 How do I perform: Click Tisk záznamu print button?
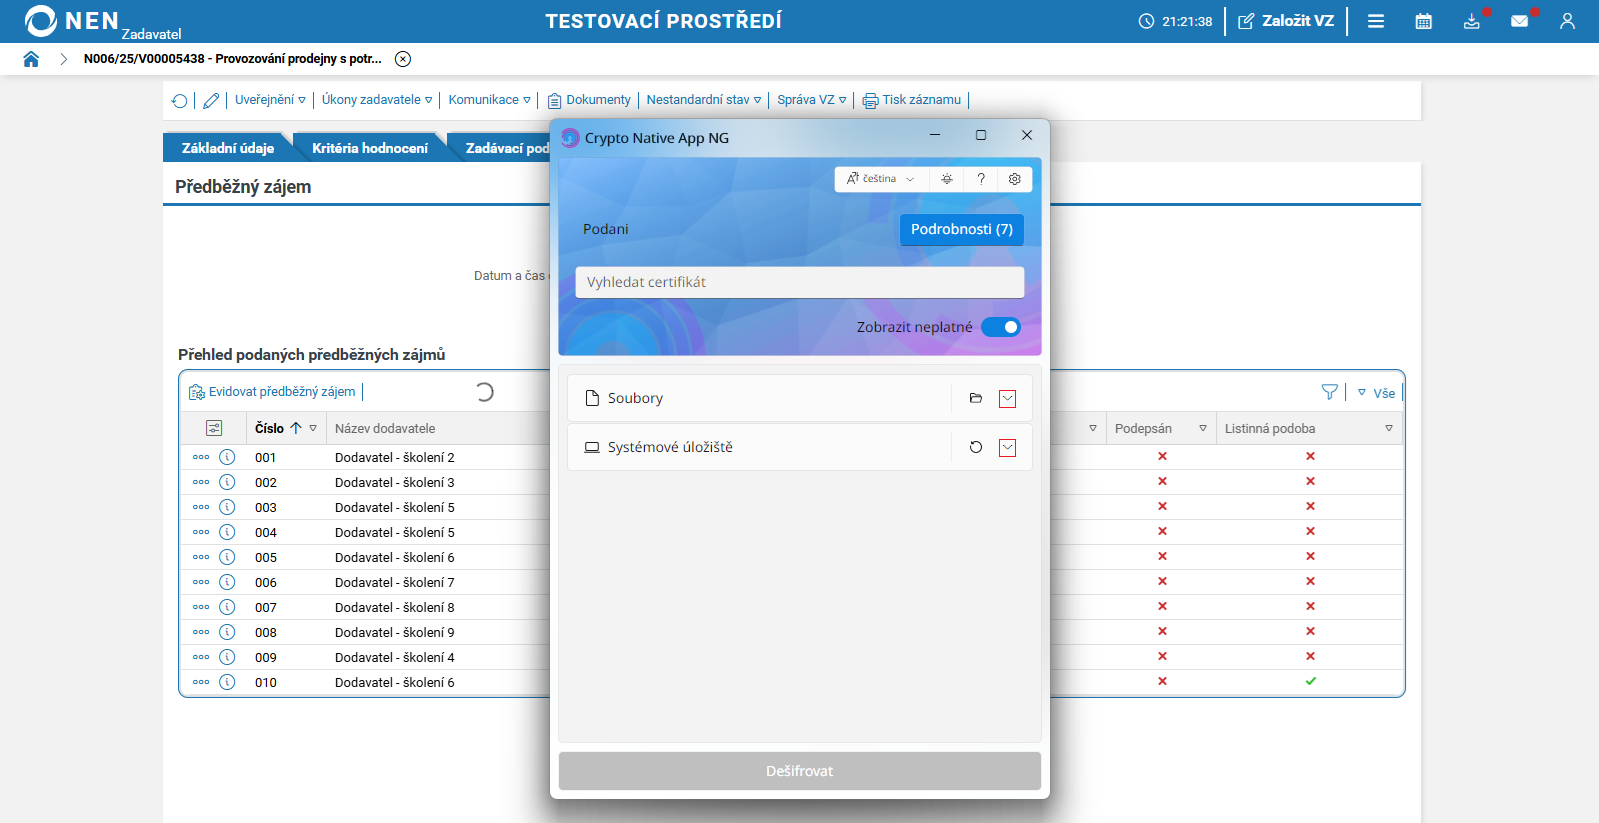pyautogui.click(x=912, y=100)
